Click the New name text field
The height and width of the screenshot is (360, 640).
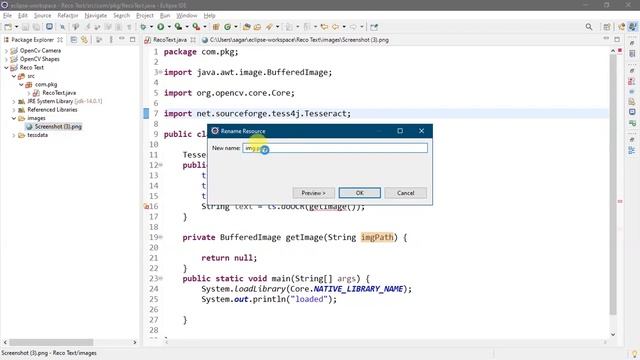(x=335, y=148)
